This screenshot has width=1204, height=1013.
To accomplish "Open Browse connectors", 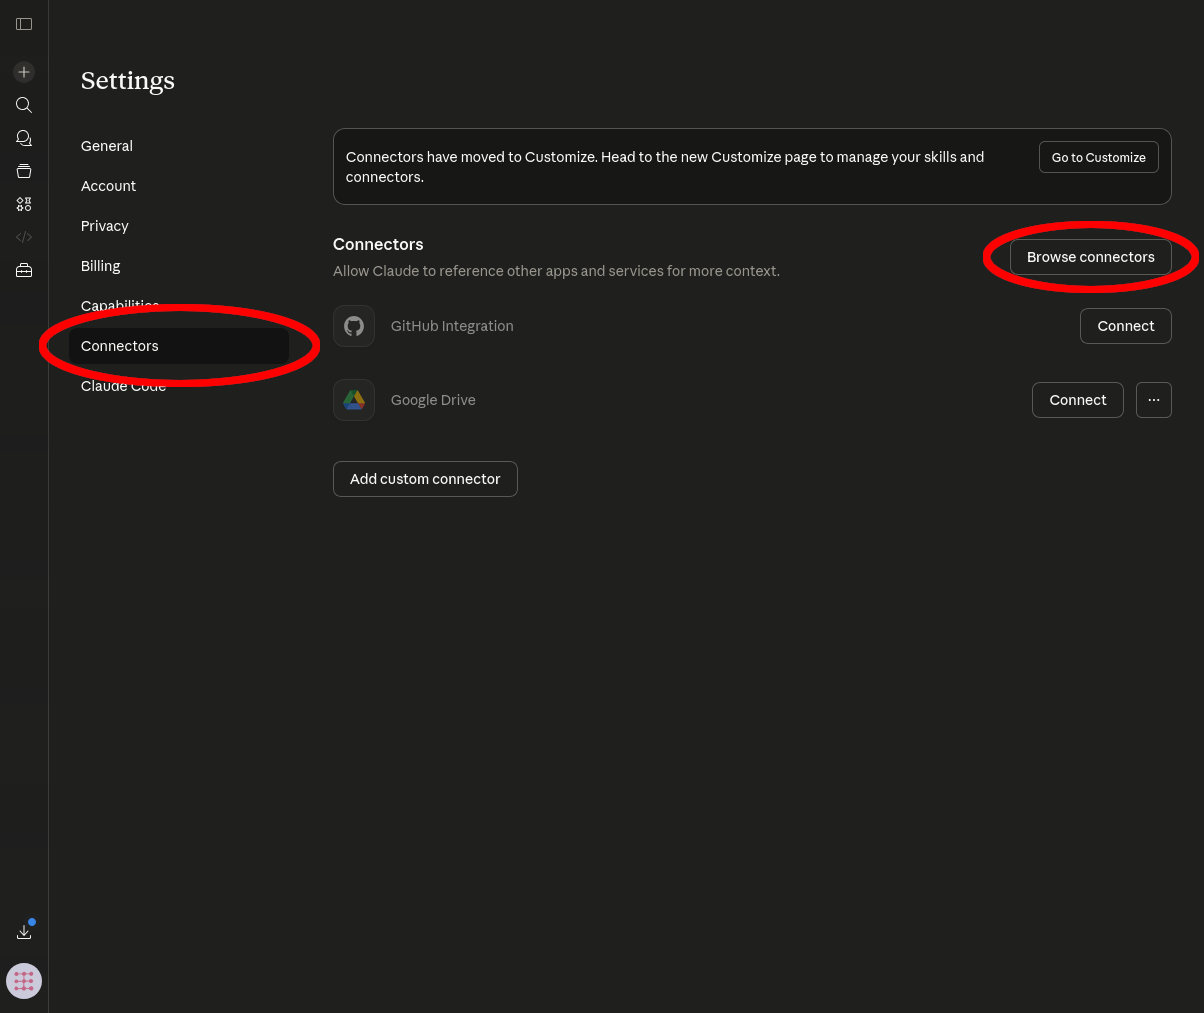I will tap(1090, 257).
